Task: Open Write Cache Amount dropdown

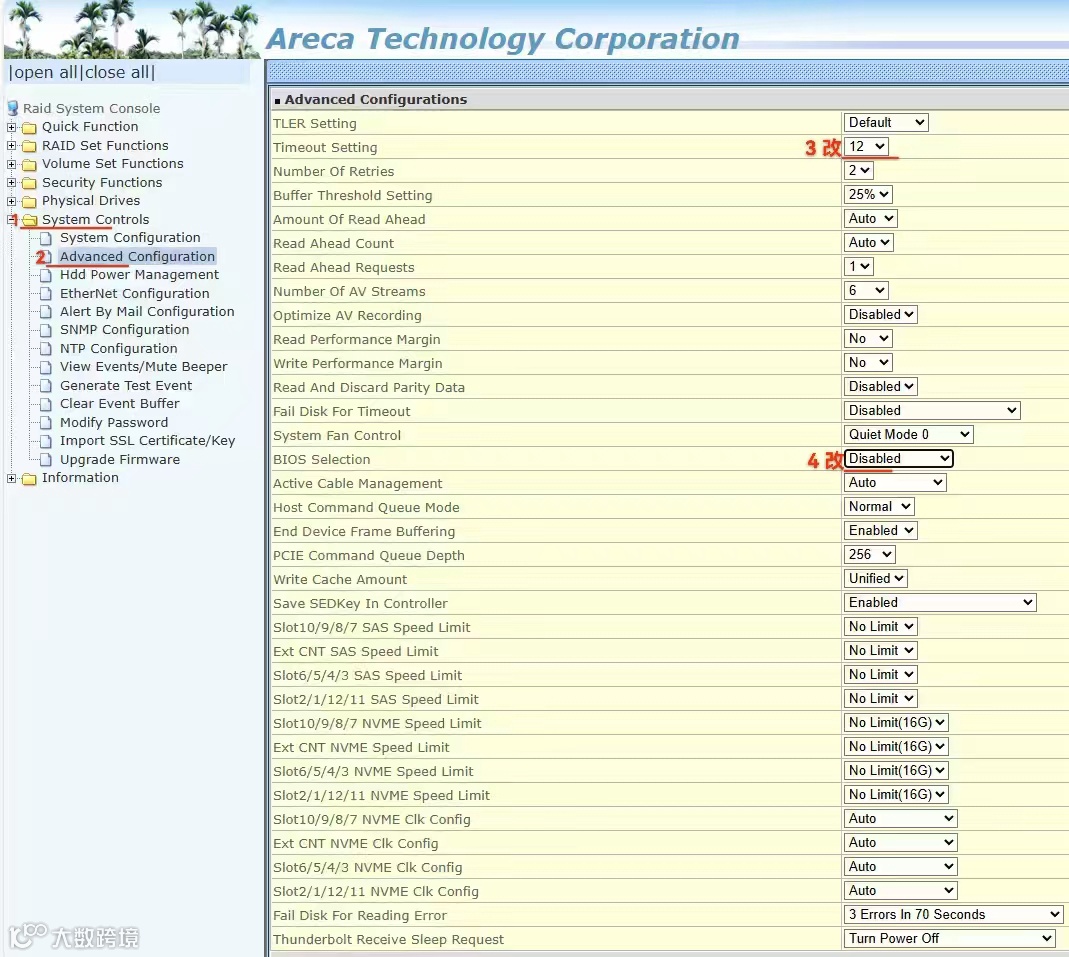Action: [x=875, y=579]
